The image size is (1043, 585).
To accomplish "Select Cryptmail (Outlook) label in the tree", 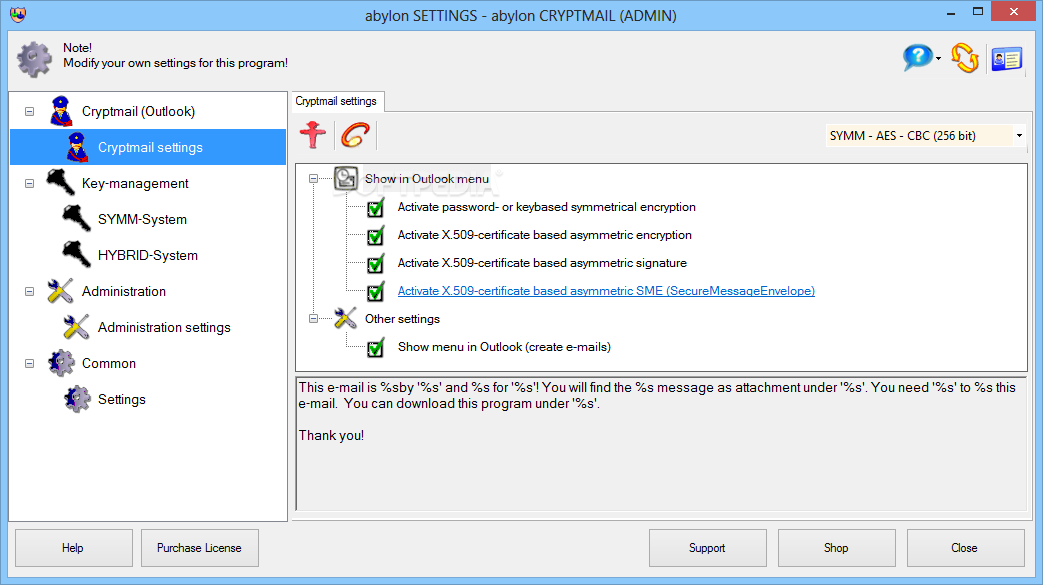I will [138, 111].
